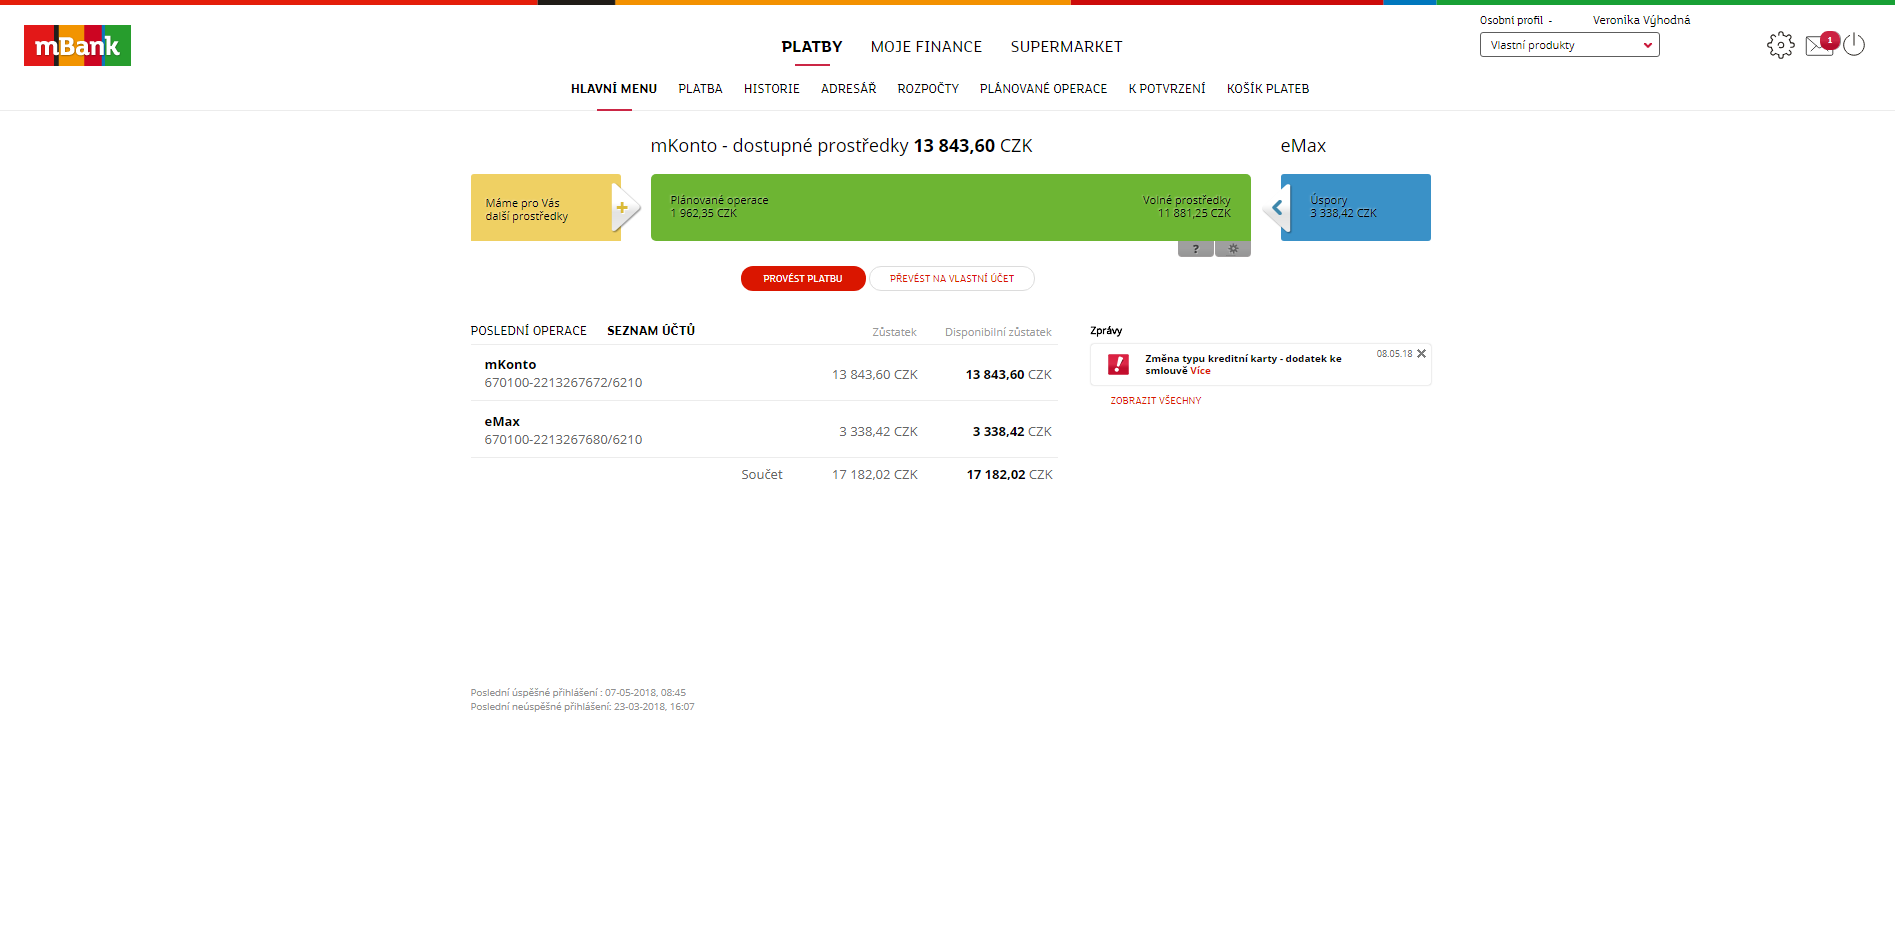Click the Volné prostředky 11 881,25 CZK text

[x=1187, y=207]
